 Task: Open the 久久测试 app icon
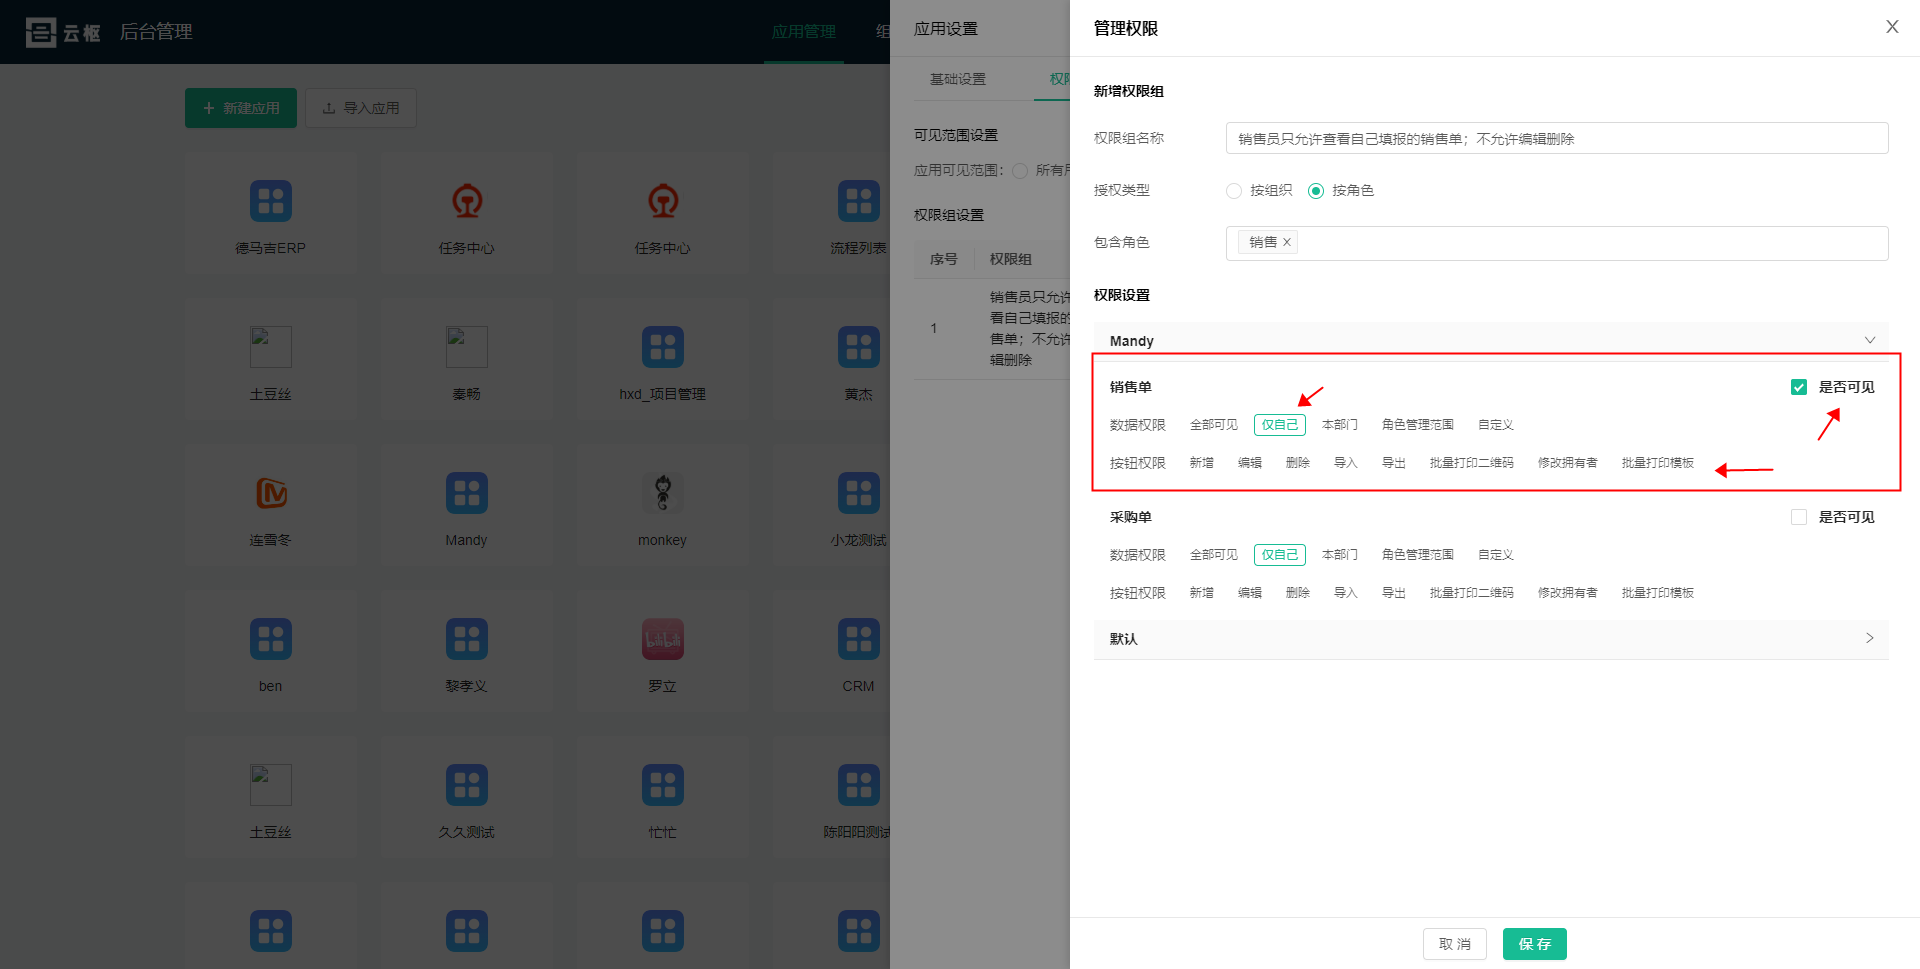pos(466,785)
